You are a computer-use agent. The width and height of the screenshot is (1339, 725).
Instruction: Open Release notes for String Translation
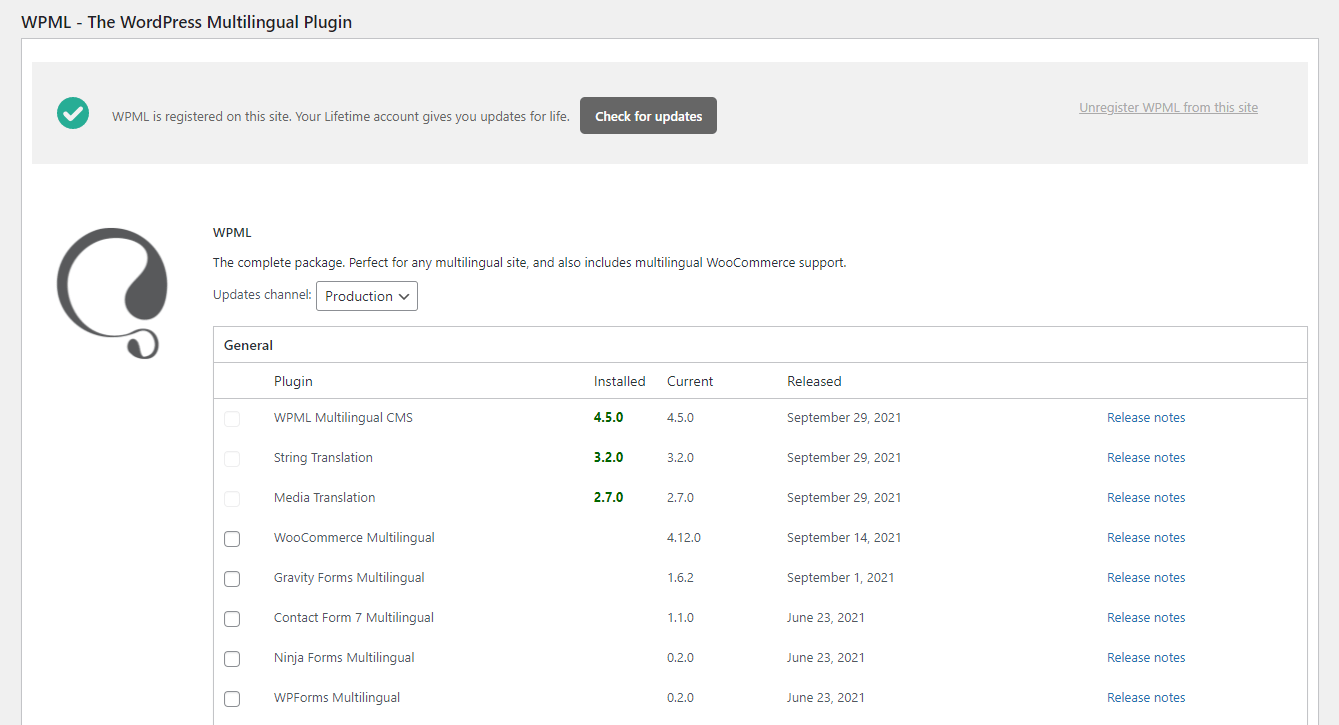pyautogui.click(x=1146, y=458)
